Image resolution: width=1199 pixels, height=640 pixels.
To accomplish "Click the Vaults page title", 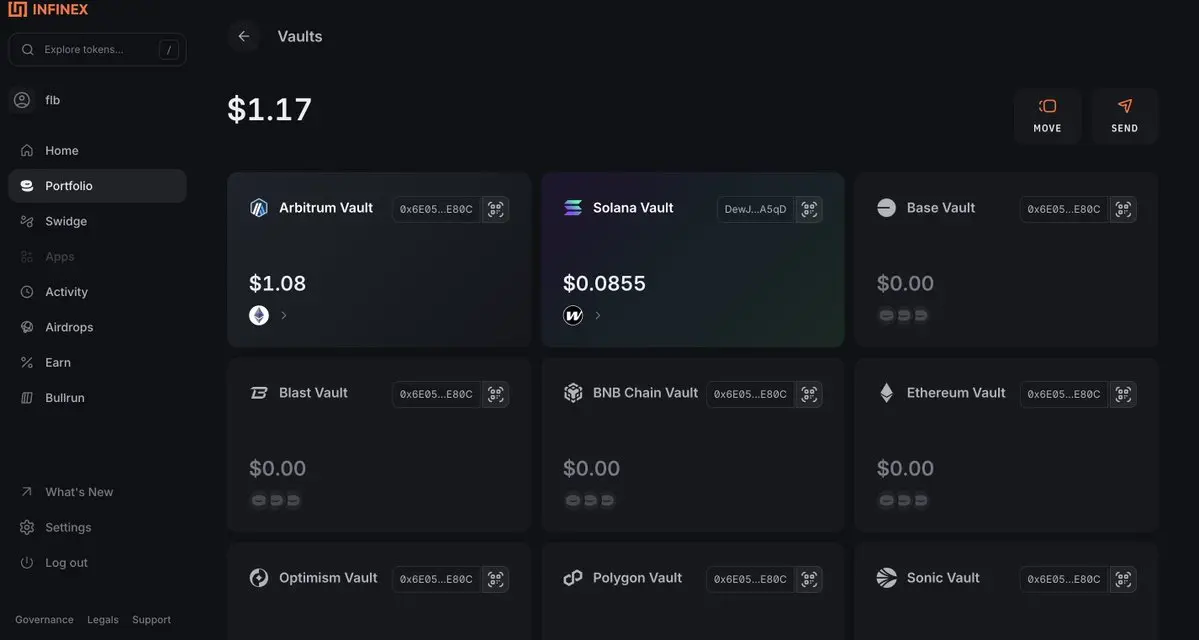I will [x=300, y=36].
